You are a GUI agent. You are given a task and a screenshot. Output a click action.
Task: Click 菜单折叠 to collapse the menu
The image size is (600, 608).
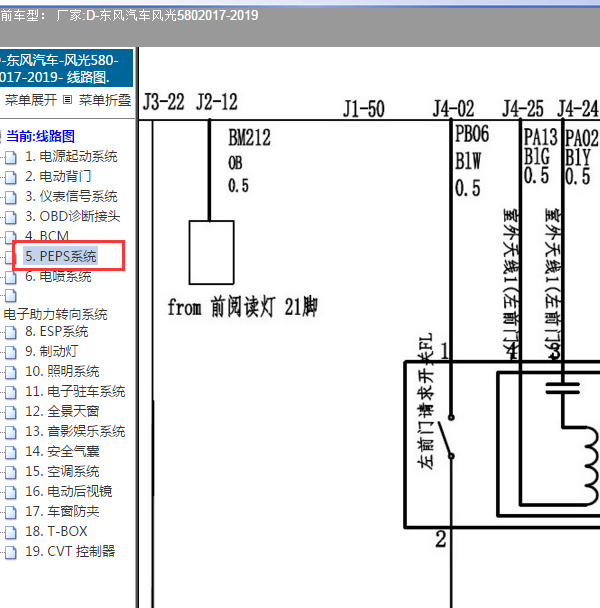(x=105, y=100)
